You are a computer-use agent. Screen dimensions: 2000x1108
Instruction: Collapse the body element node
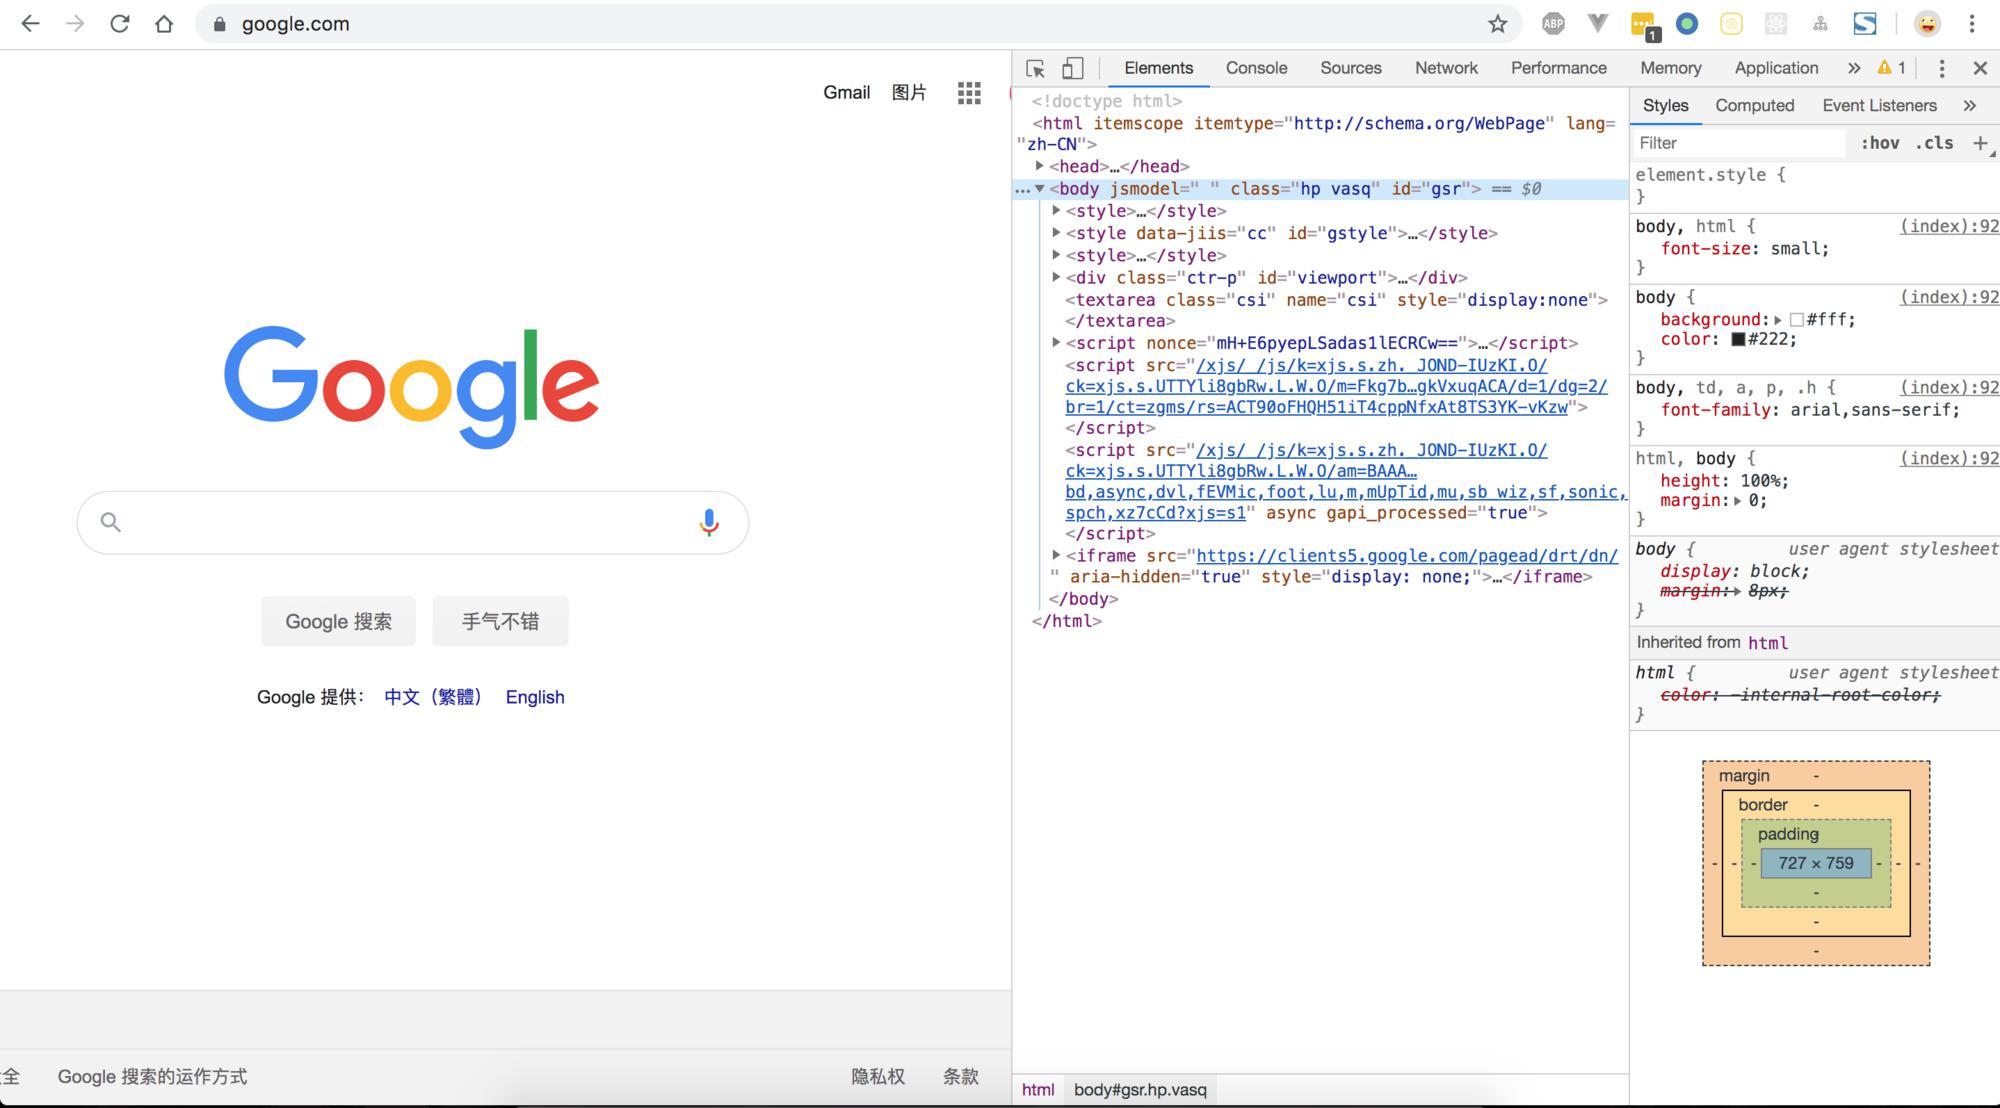click(x=1042, y=188)
